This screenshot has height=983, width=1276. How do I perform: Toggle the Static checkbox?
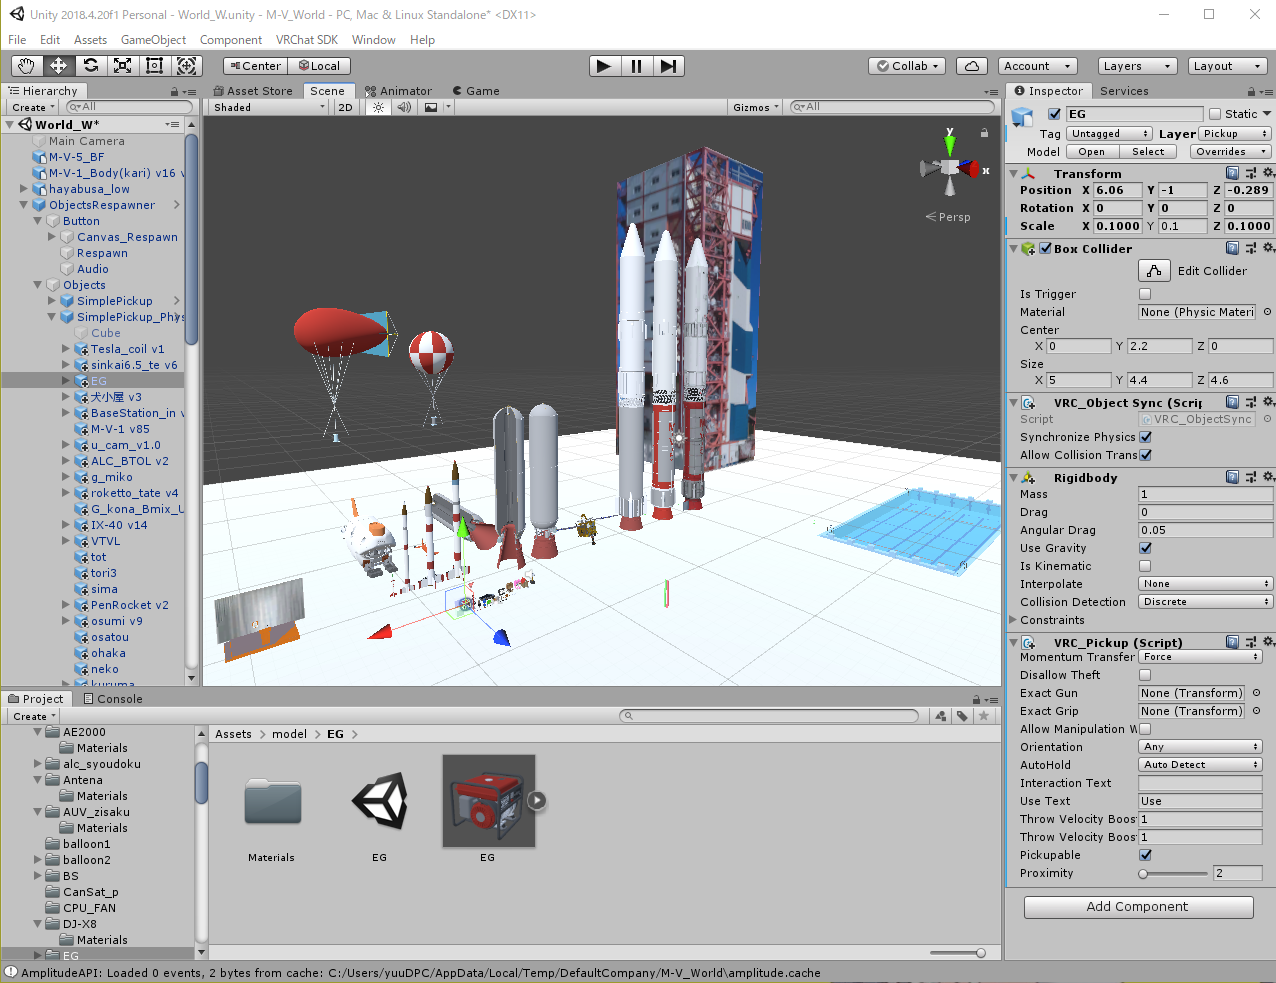point(1215,114)
